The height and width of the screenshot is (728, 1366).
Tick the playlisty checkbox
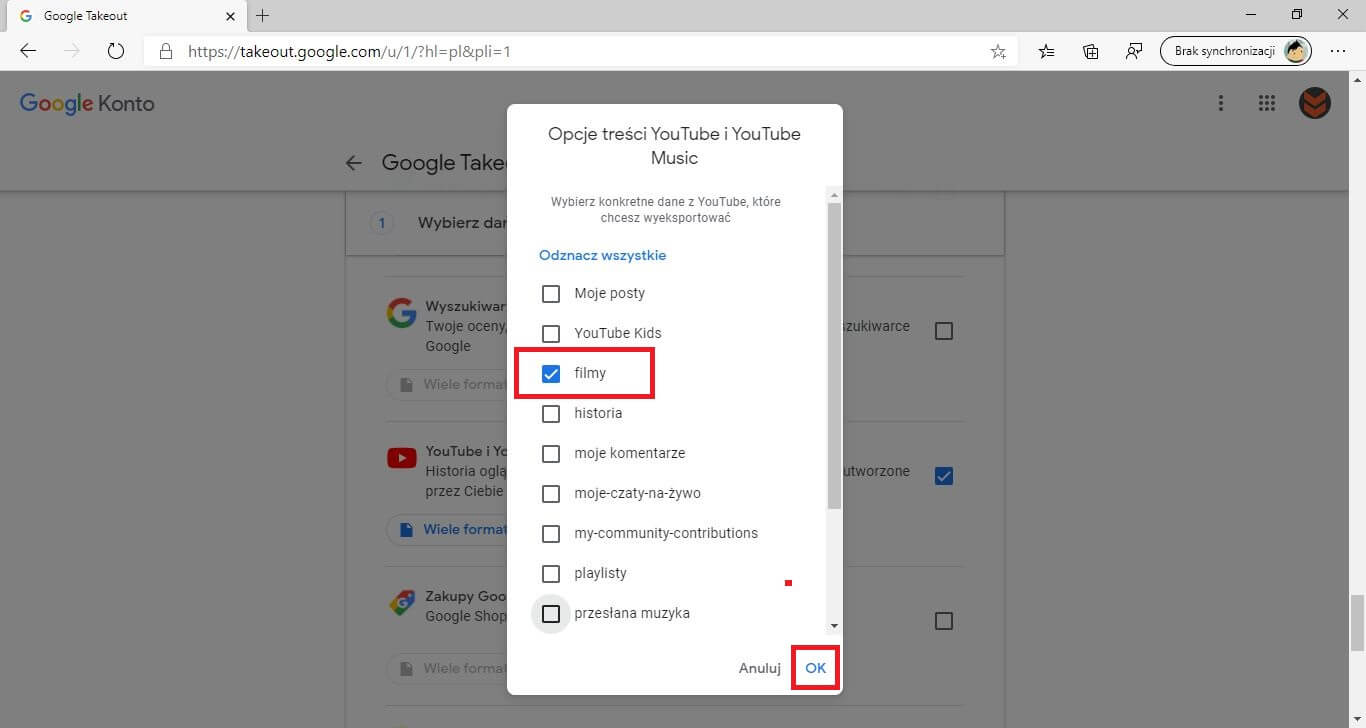(551, 574)
